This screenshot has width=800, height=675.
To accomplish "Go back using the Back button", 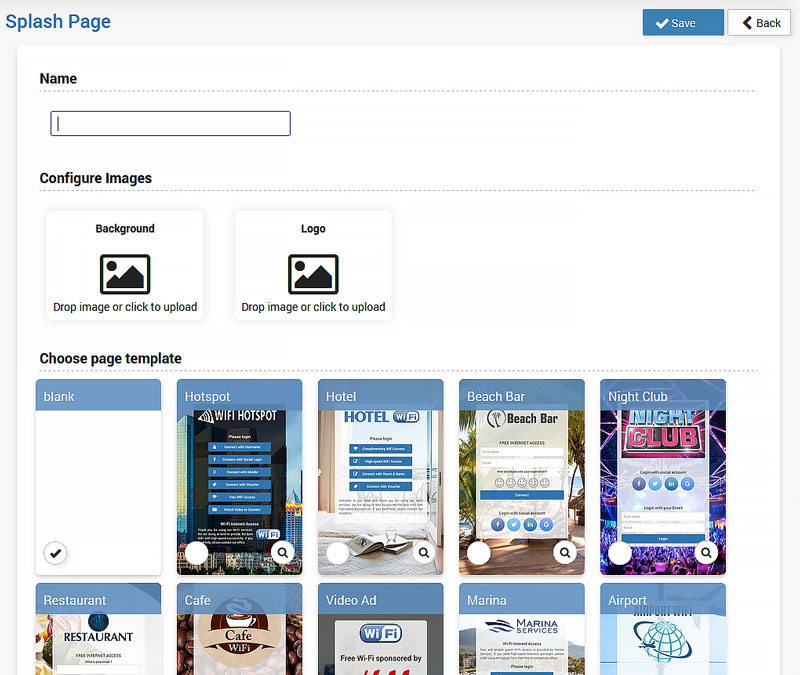I will (759, 22).
